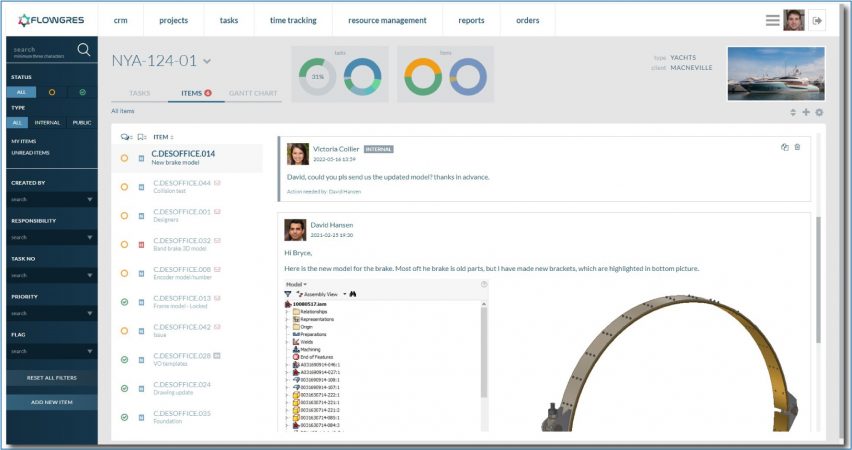Click the grey badge icon next to C.DESOFFICE.028
Image resolution: width=852 pixels, height=450 pixels.
coord(217,356)
